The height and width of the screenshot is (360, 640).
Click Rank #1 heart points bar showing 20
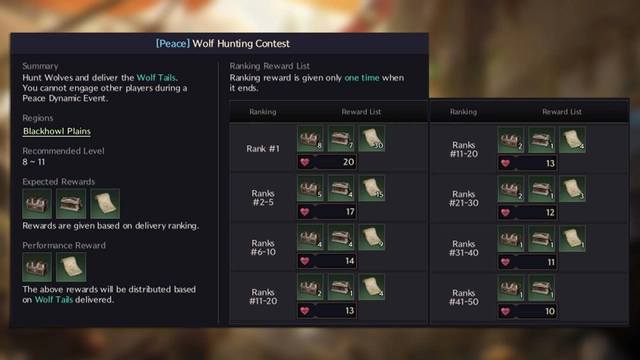327,162
